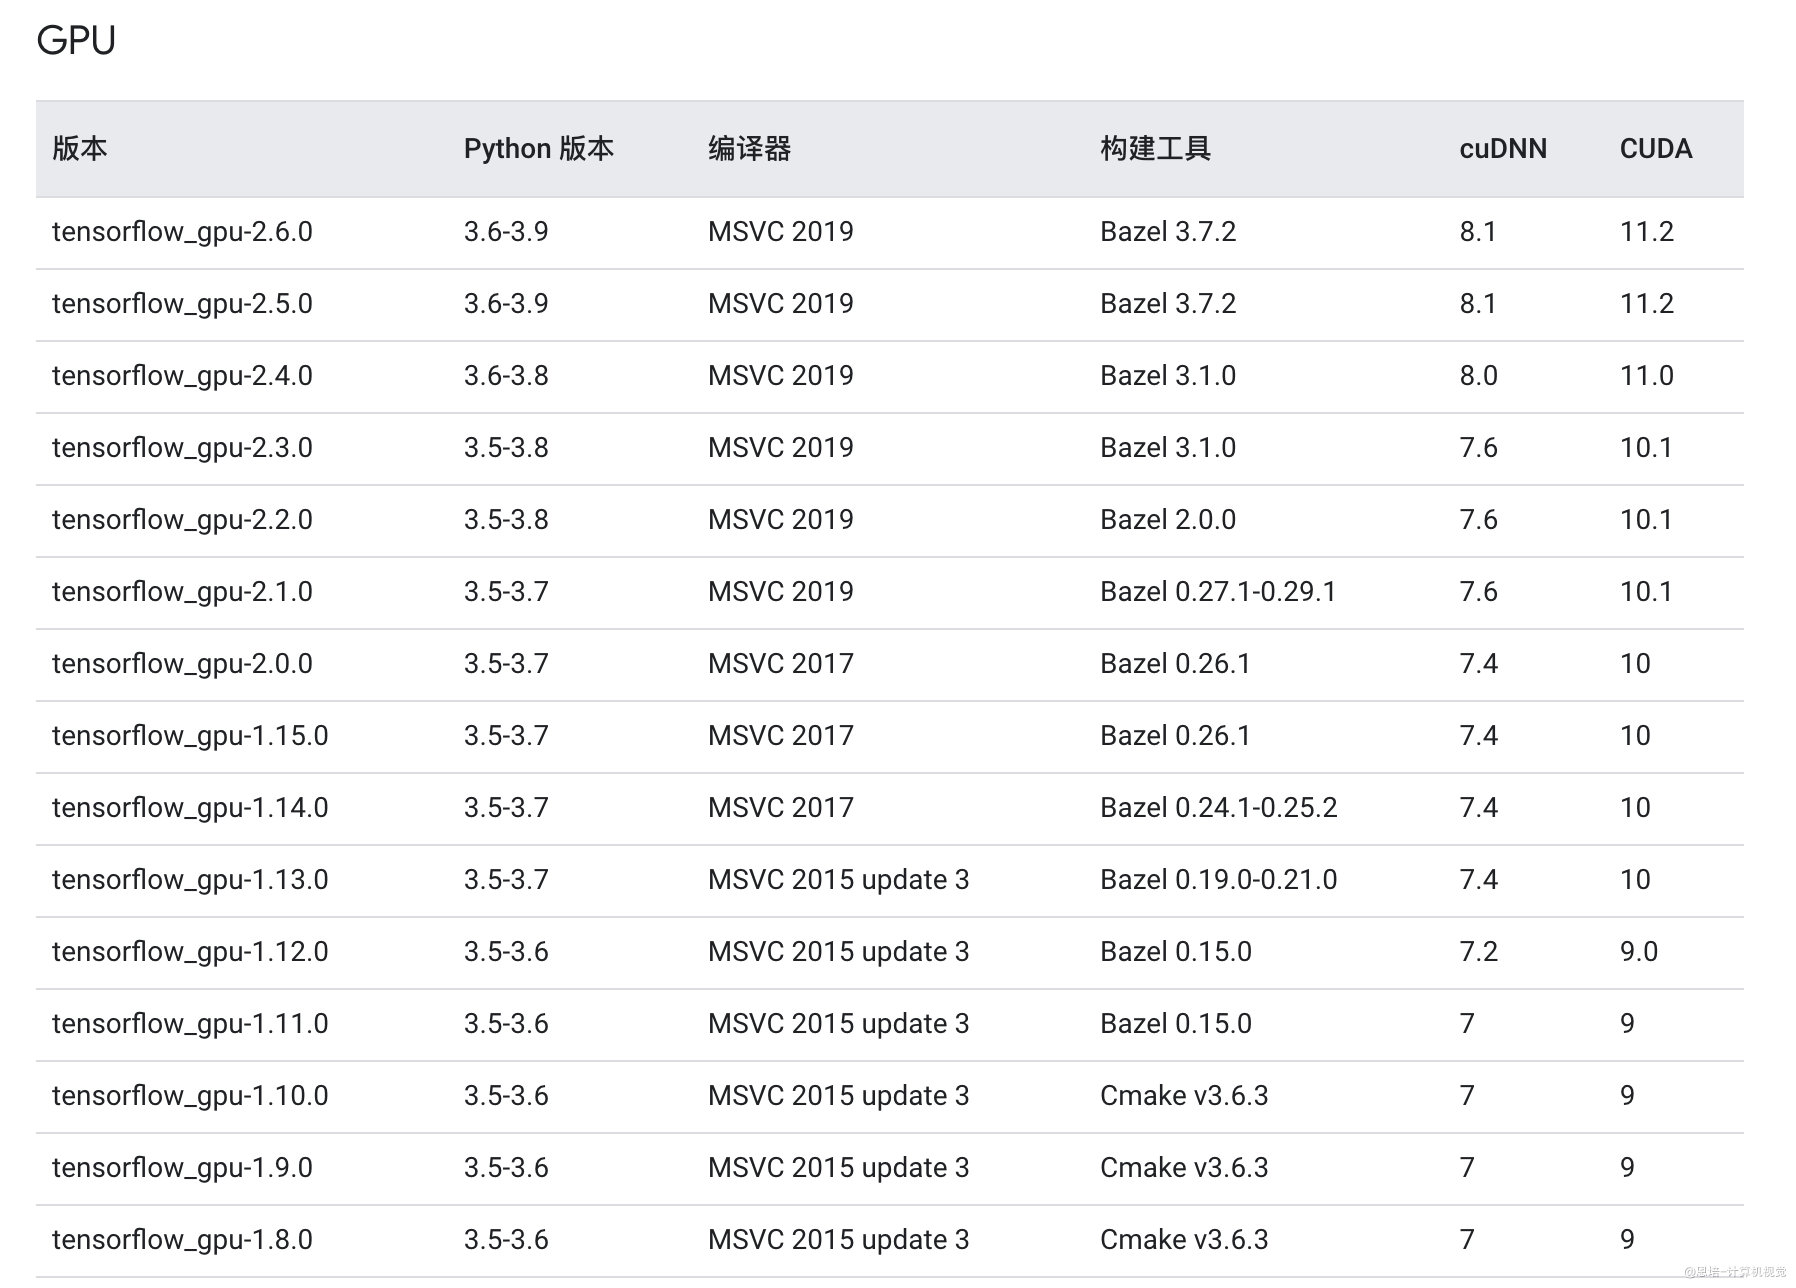Click the tensorflow_gpu-2.5.0 cell
1796x1288 pixels.
182,304
